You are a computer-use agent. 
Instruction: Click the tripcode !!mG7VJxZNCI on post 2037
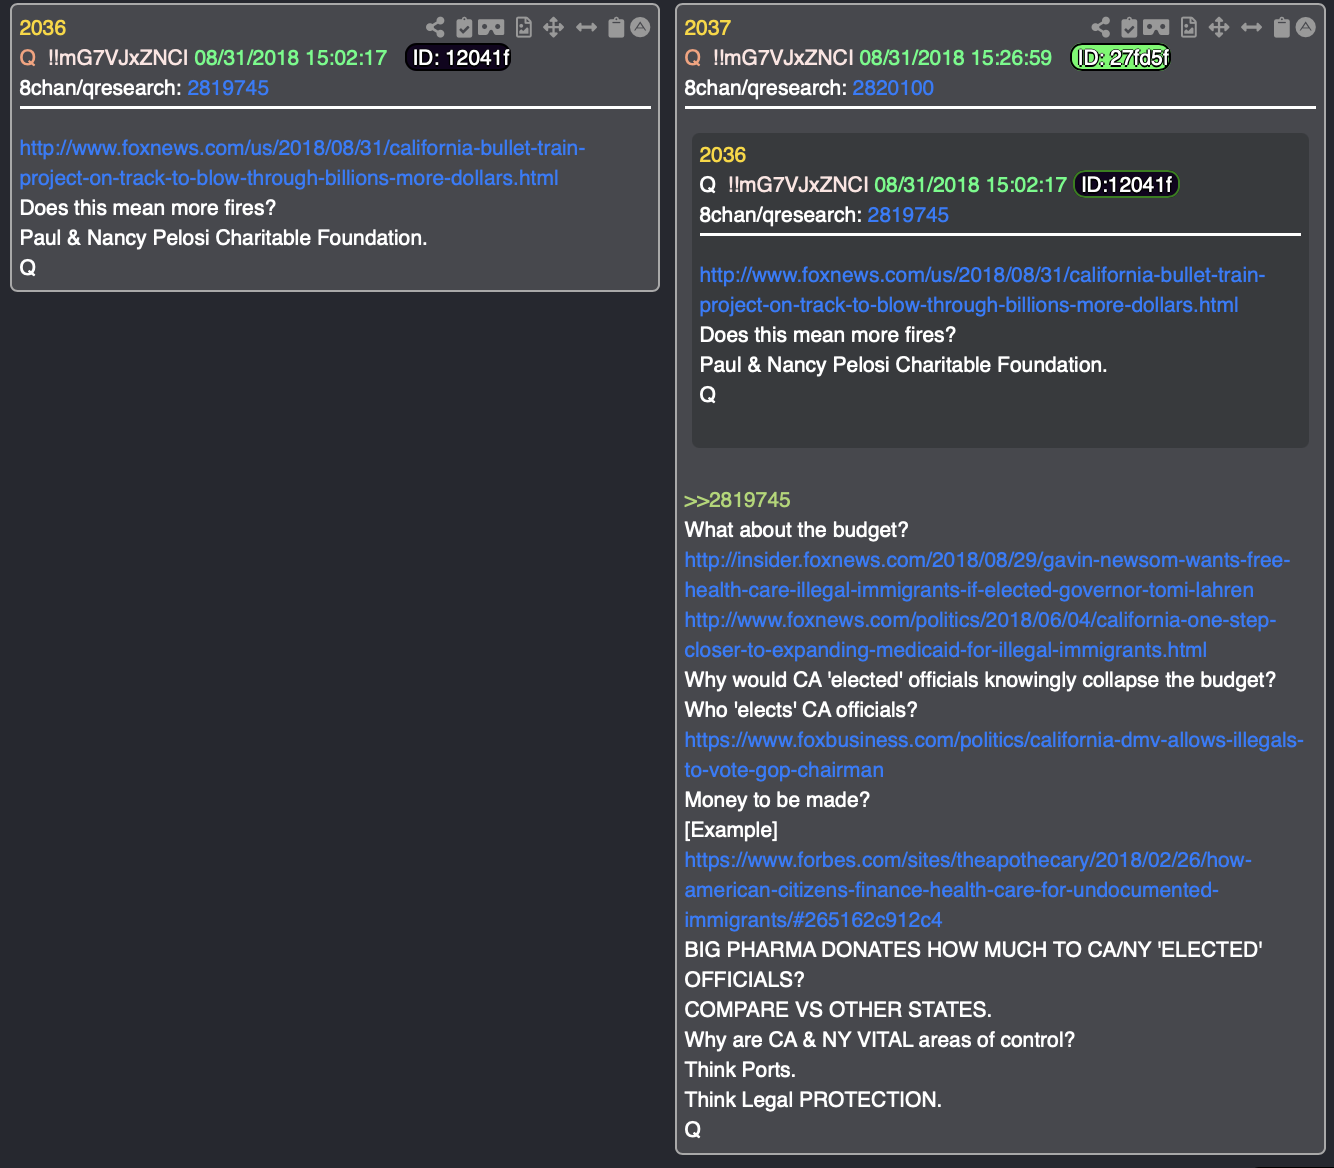coord(783,58)
